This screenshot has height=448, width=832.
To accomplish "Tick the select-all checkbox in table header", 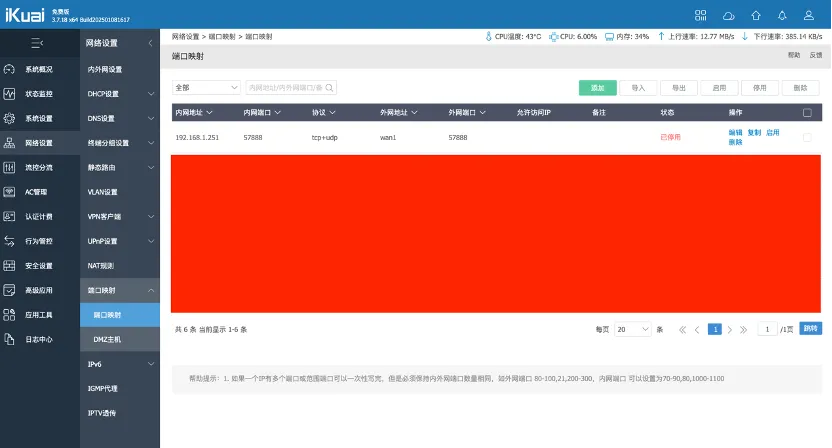I will tap(807, 113).
